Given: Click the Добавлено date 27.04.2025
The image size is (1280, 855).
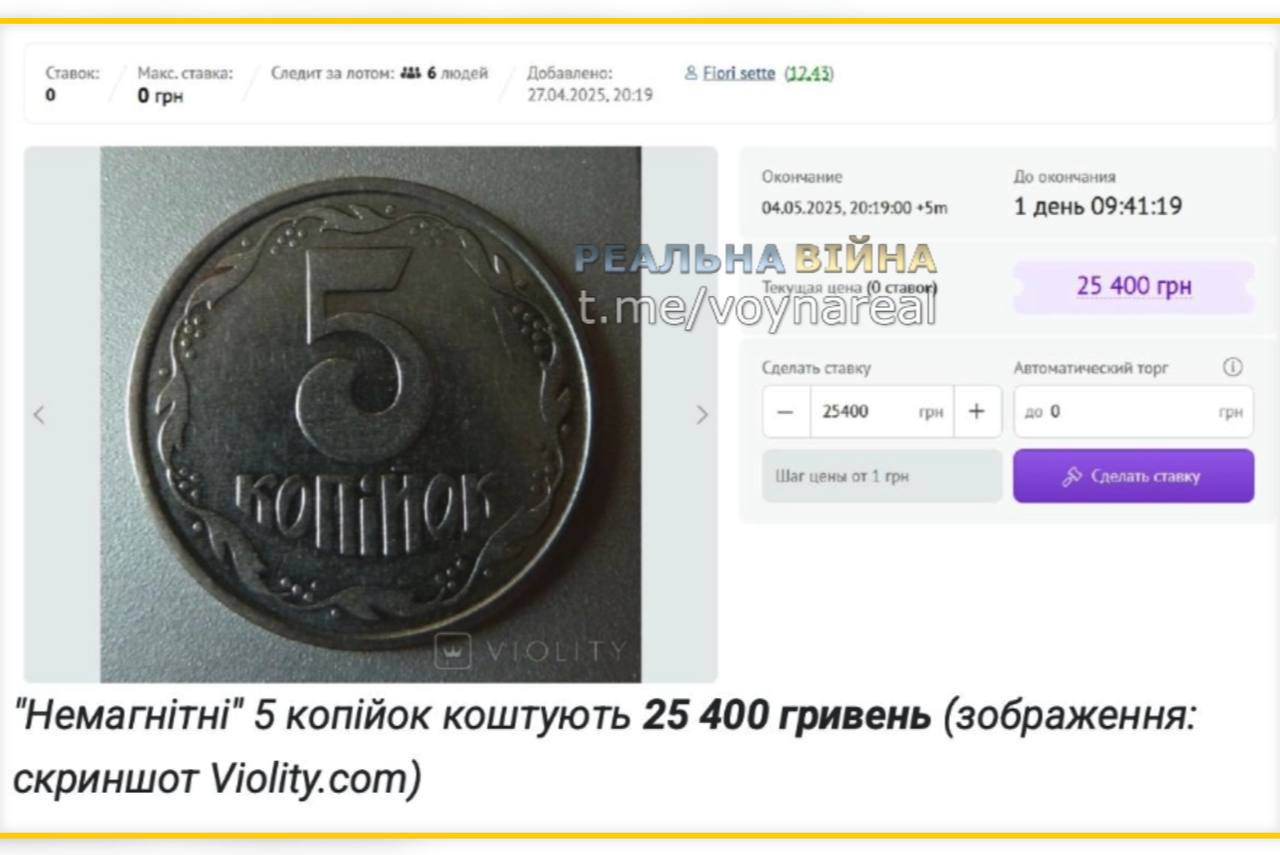Looking at the screenshot, I should 590,95.
